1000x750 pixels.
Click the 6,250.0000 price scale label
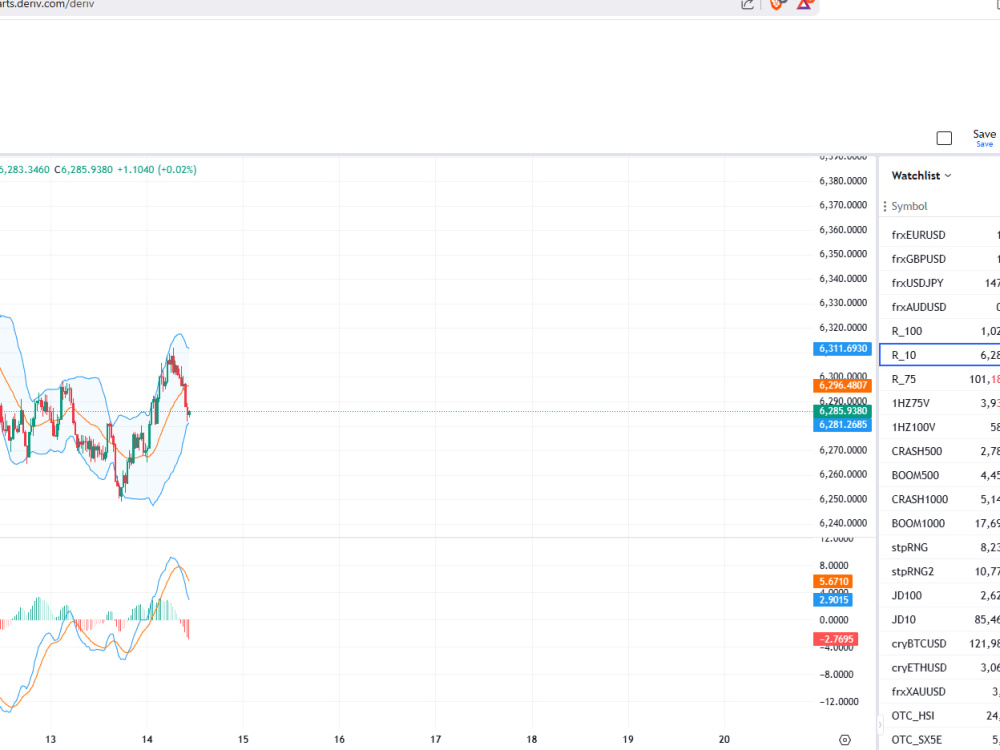click(843, 499)
